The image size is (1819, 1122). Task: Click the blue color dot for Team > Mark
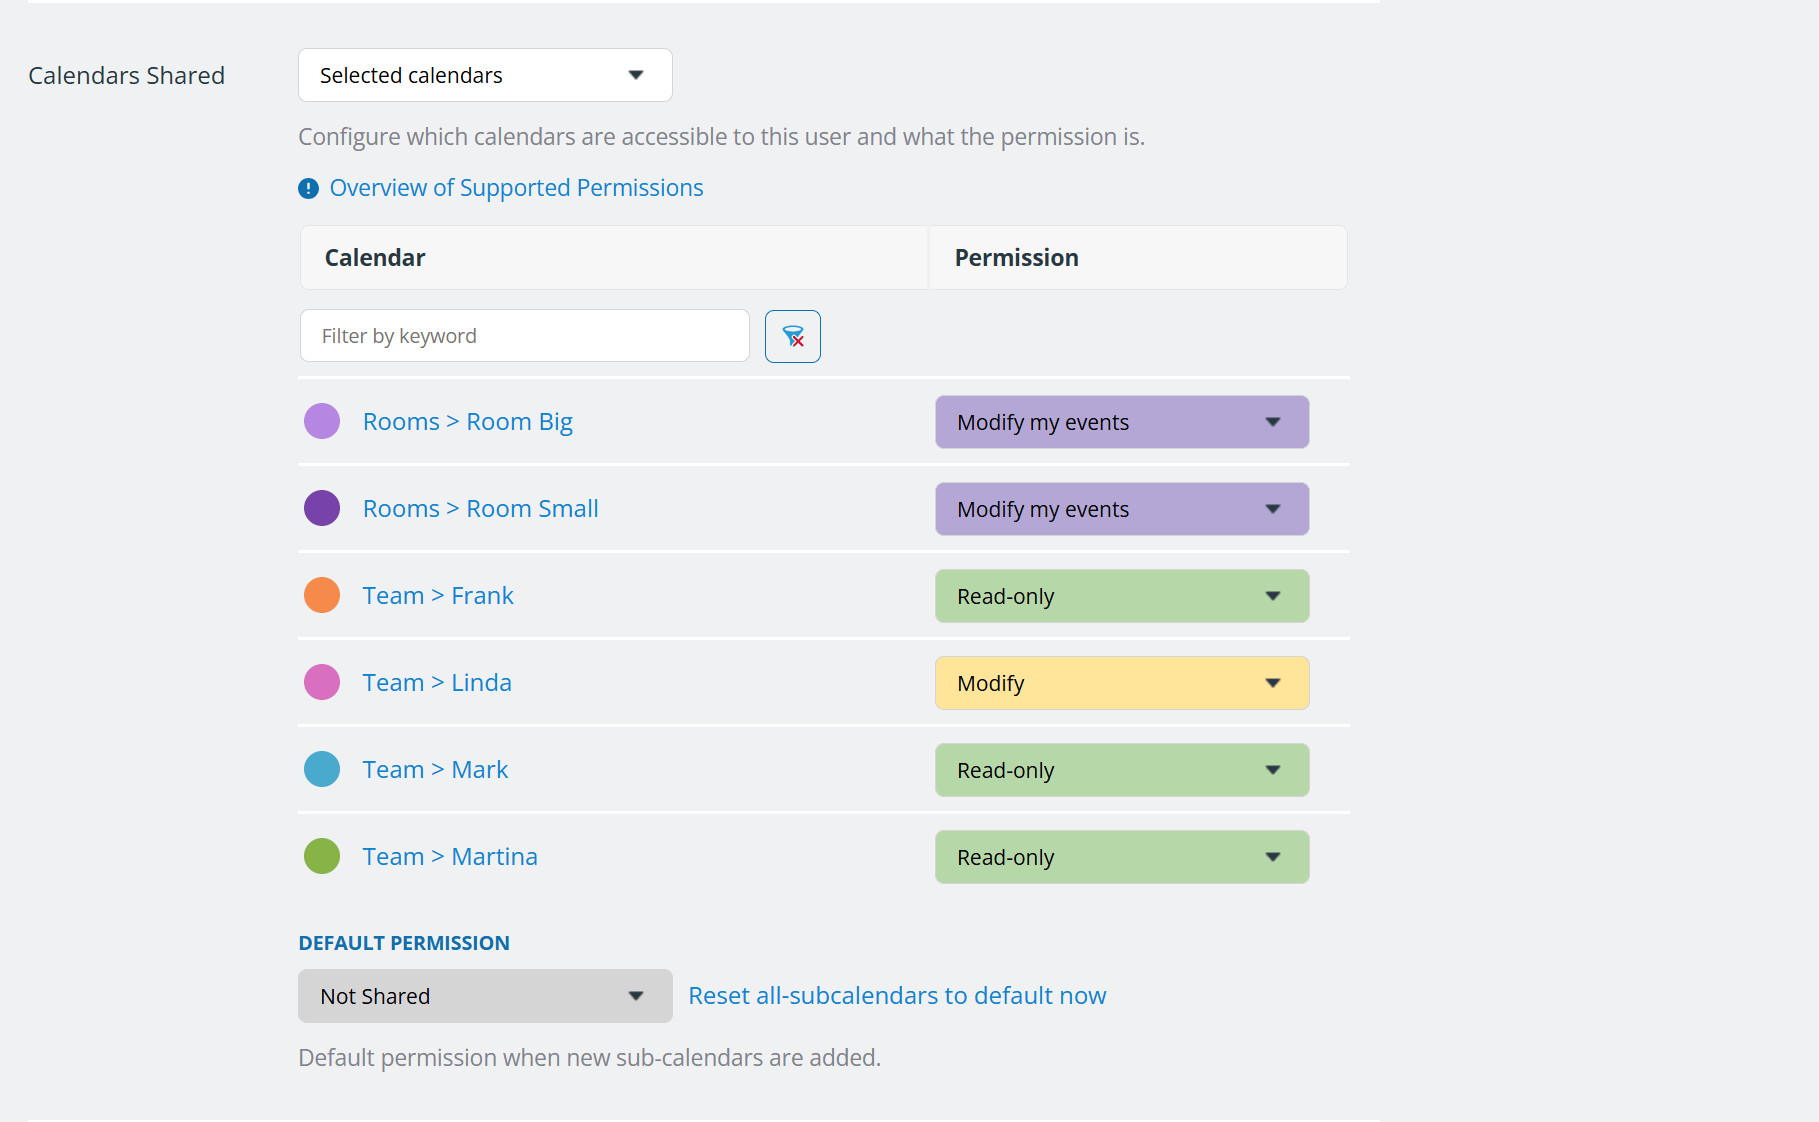[x=321, y=769]
